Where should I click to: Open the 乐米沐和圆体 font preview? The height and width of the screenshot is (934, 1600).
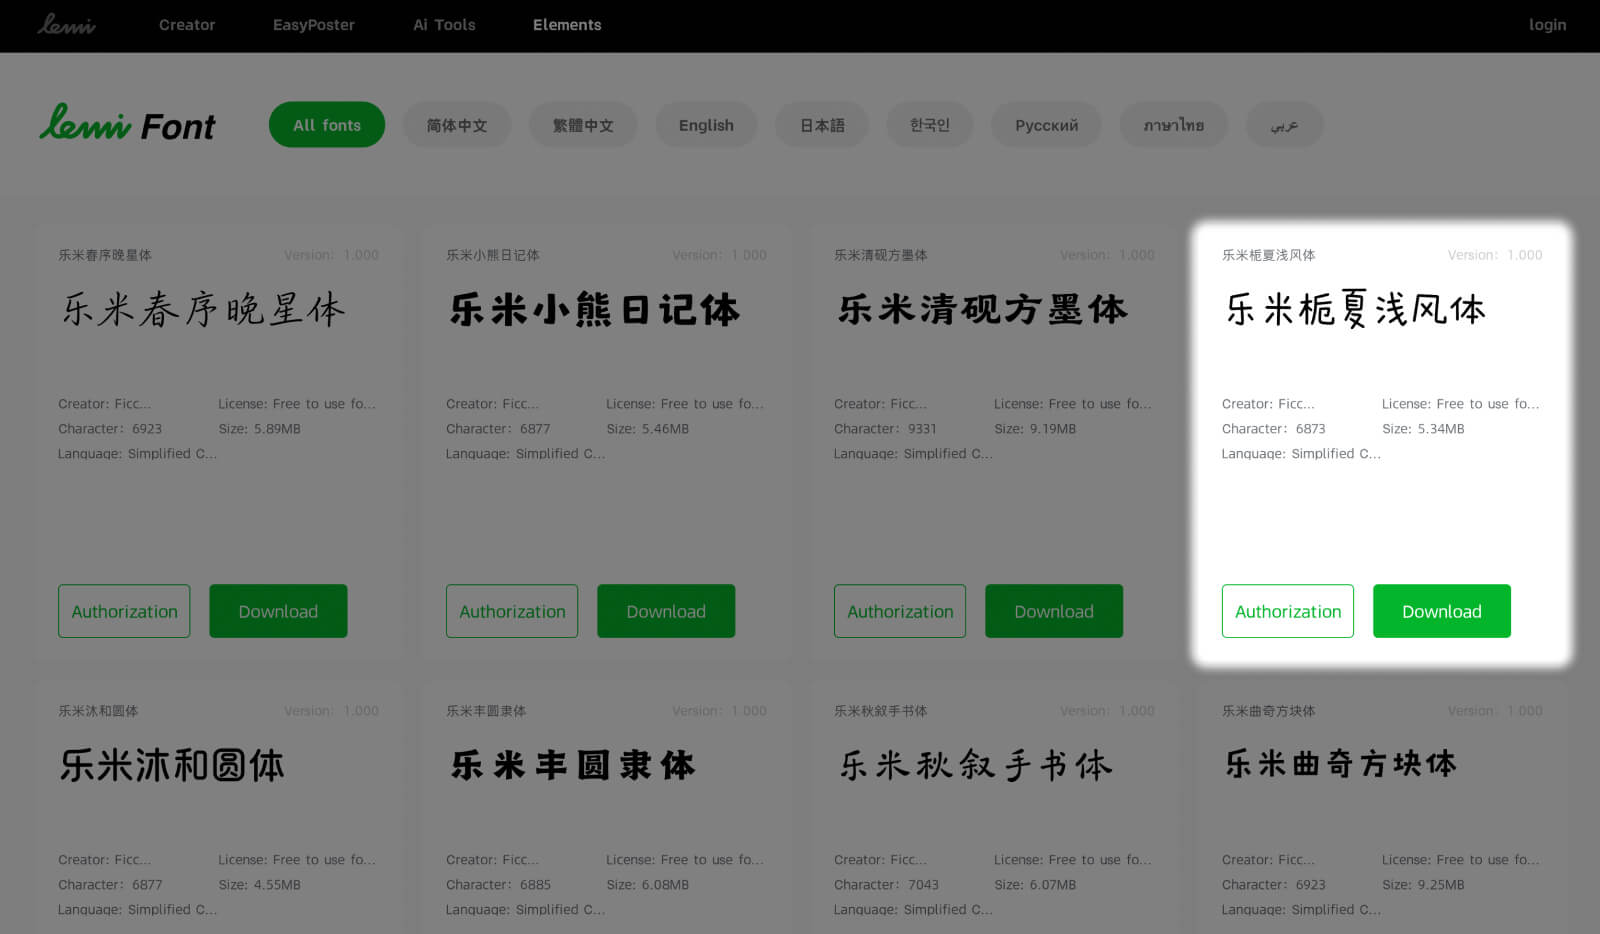tap(172, 765)
